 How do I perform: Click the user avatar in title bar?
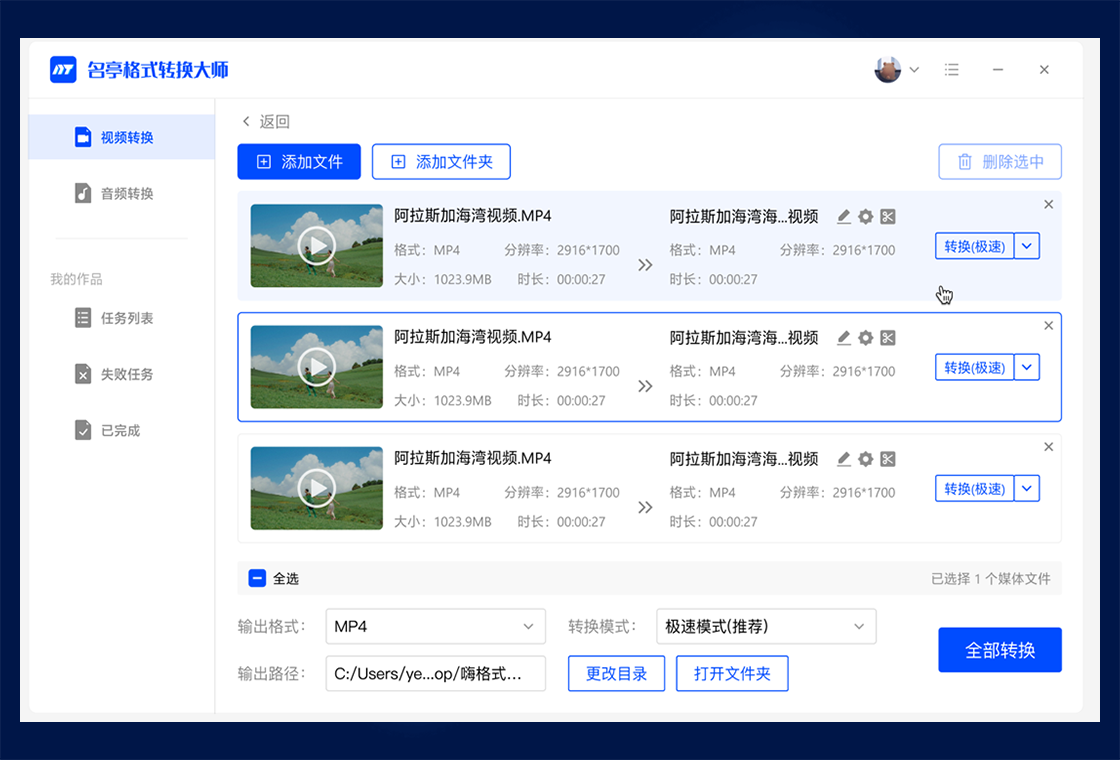pos(887,70)
